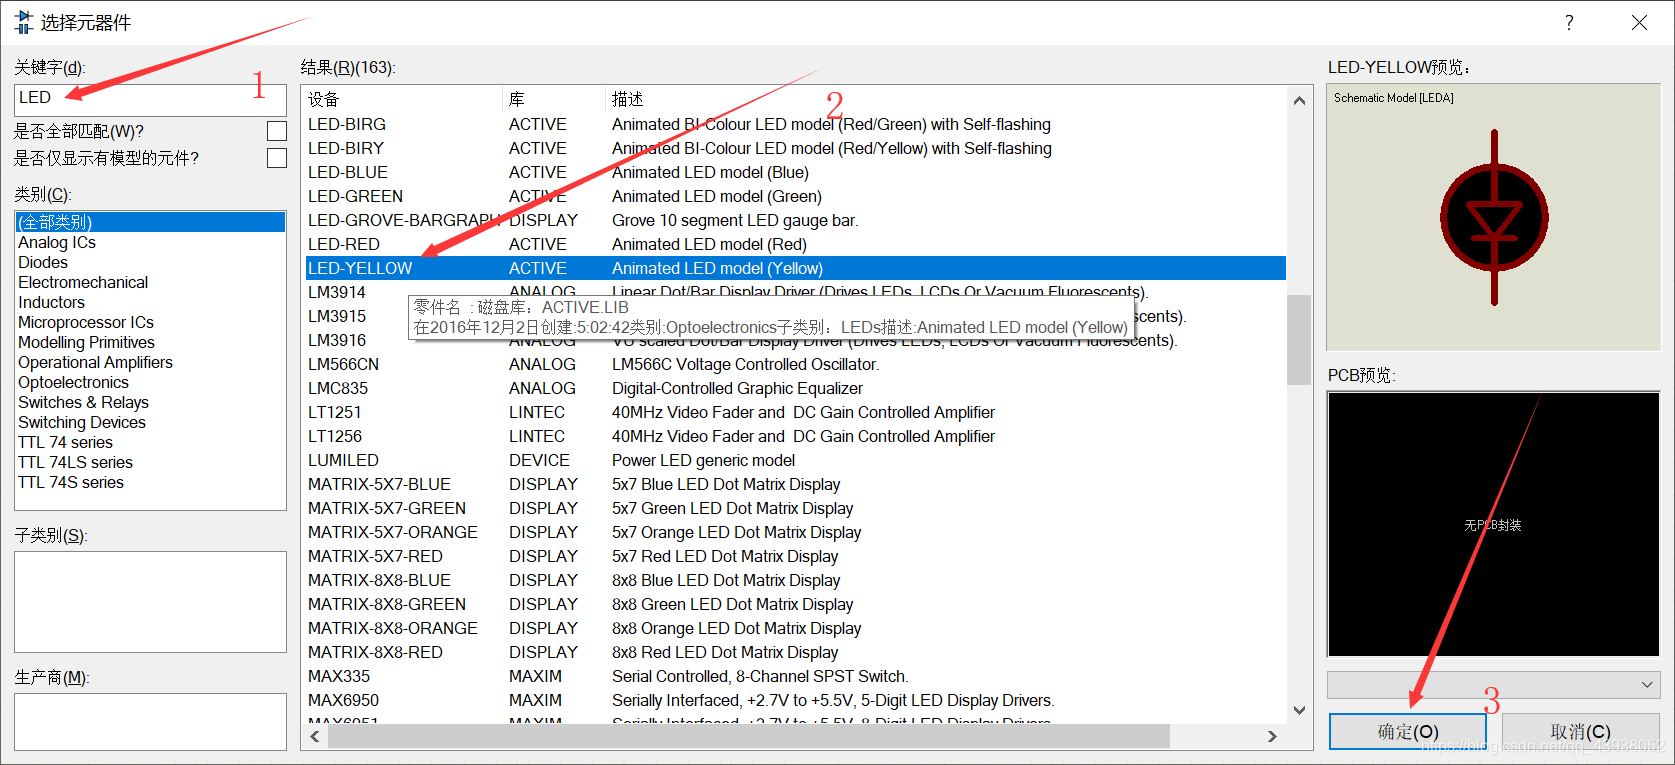
Task: Select the LT1251 device row
Action: click(x=795, y=412)
